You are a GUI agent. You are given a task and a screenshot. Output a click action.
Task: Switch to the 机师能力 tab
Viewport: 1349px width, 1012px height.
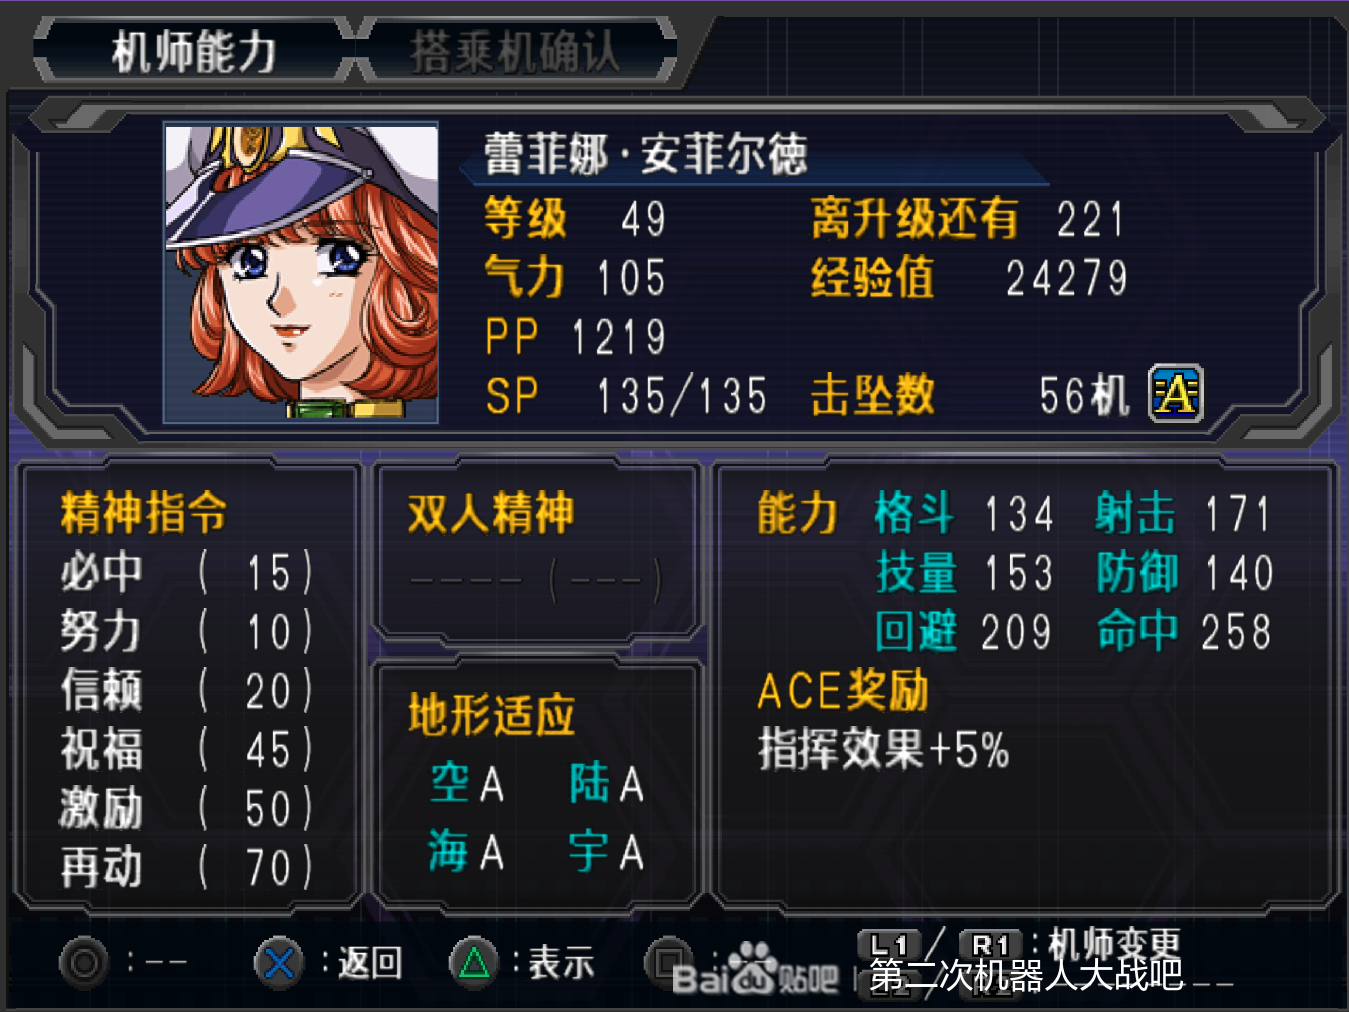pos(194,51)
